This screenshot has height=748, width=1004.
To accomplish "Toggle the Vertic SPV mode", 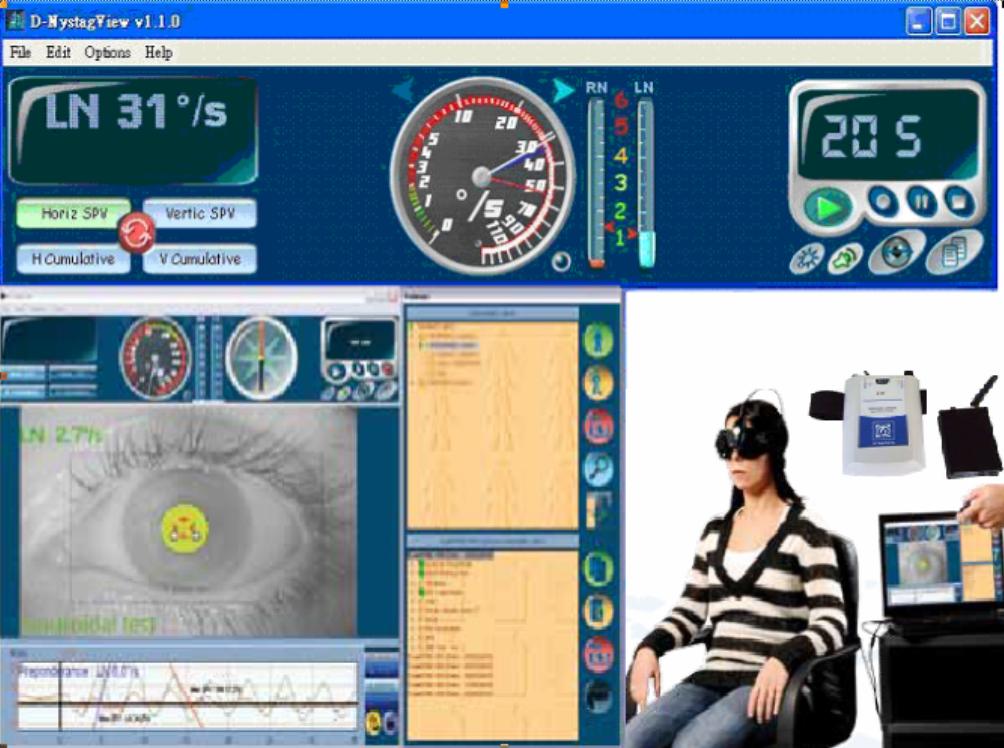I will pyautogui.click(x=199, y=213).
